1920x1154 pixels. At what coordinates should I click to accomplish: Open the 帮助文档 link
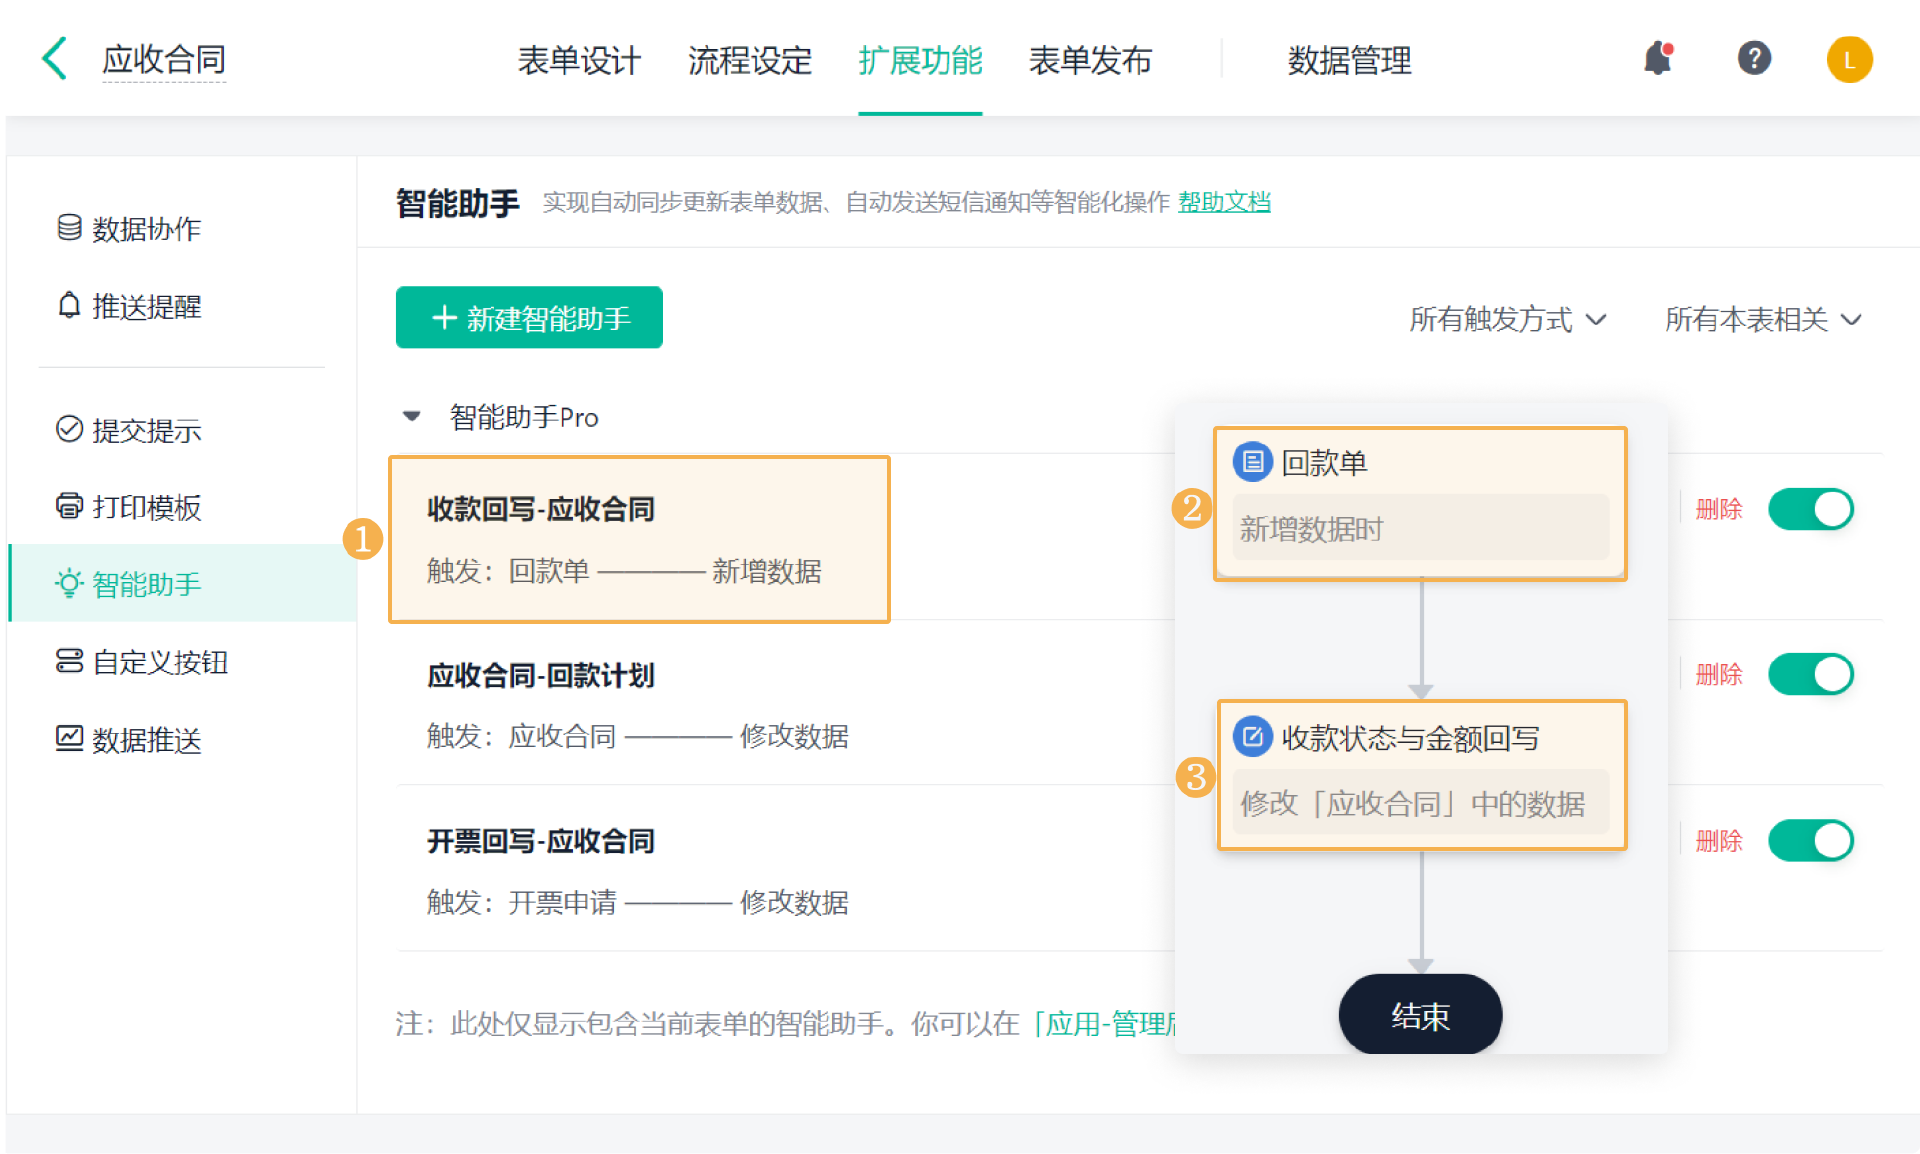point(1224,202)
